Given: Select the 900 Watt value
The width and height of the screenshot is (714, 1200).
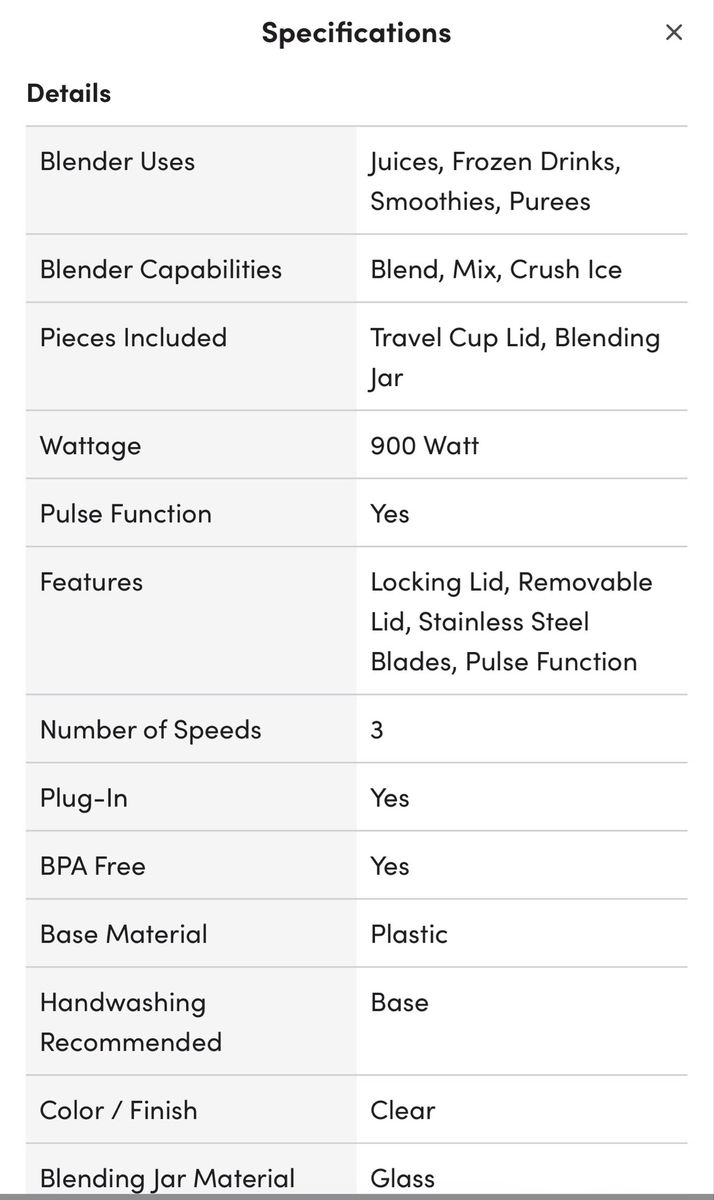Looking at the screenshot, I should pyautogui.click(x=424, y=445).
